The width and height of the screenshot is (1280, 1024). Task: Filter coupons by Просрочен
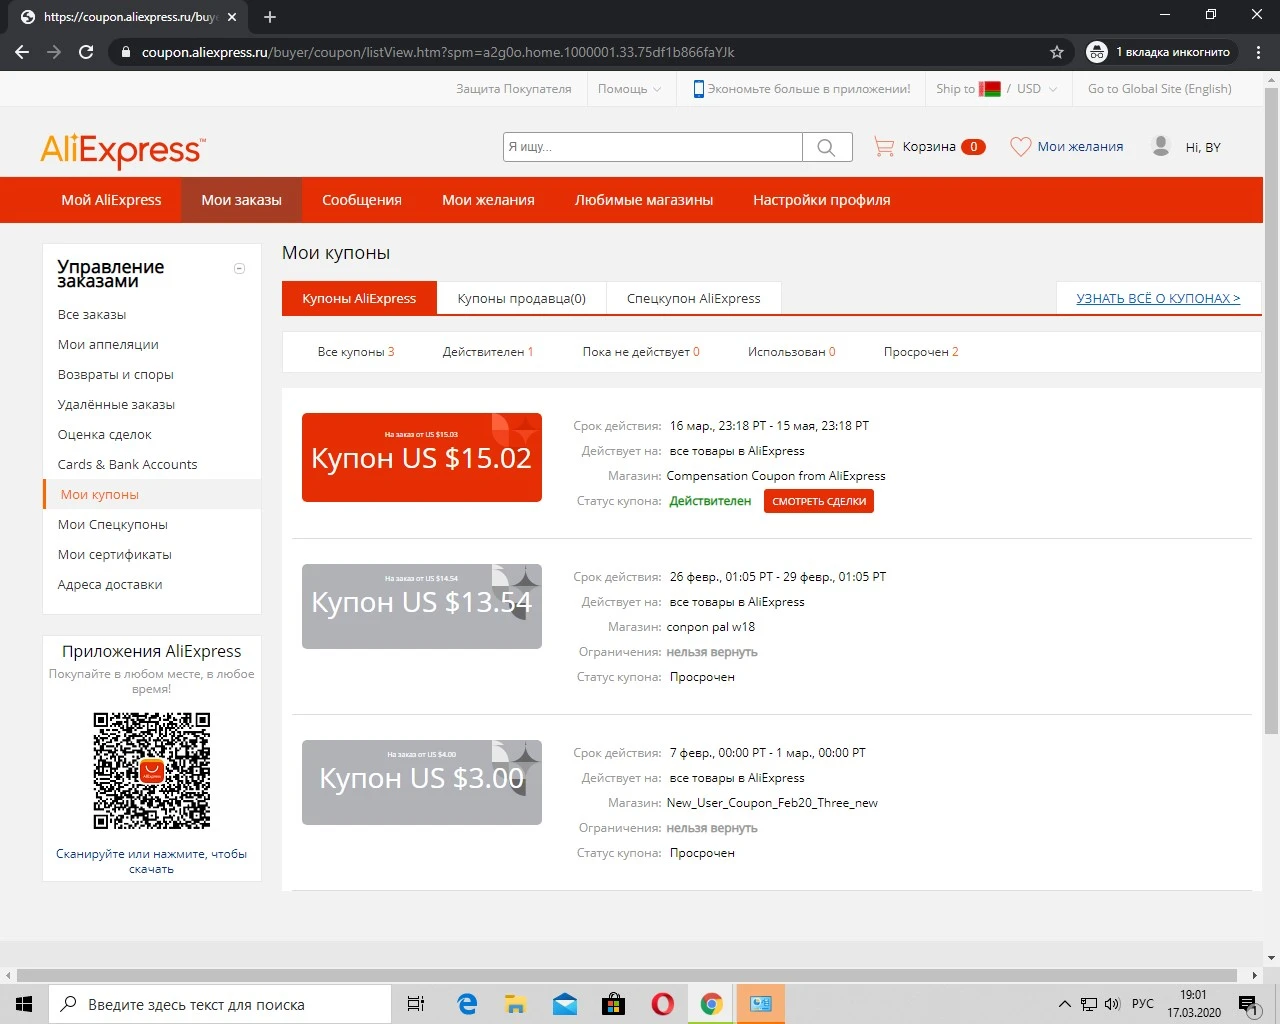tap(921, 352)
